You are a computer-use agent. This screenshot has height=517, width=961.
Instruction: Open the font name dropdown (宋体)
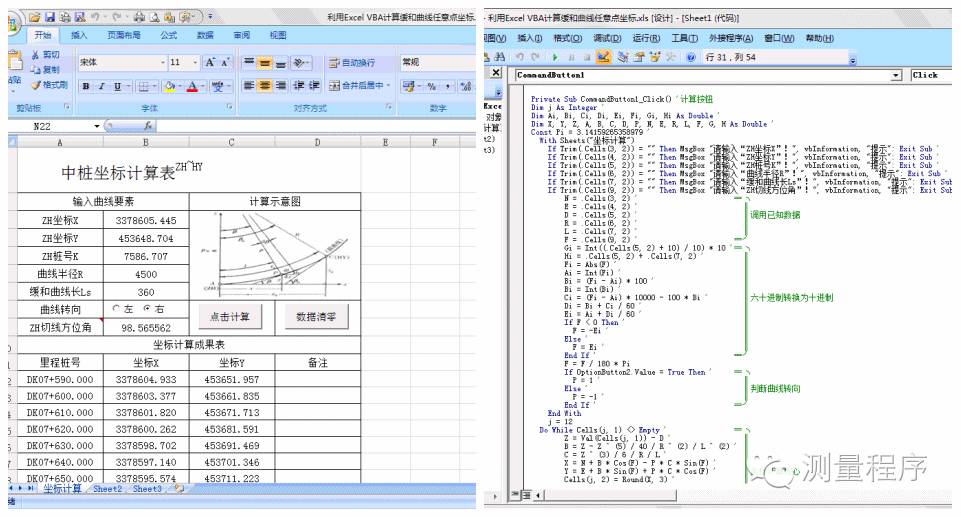tap(163, 62)
